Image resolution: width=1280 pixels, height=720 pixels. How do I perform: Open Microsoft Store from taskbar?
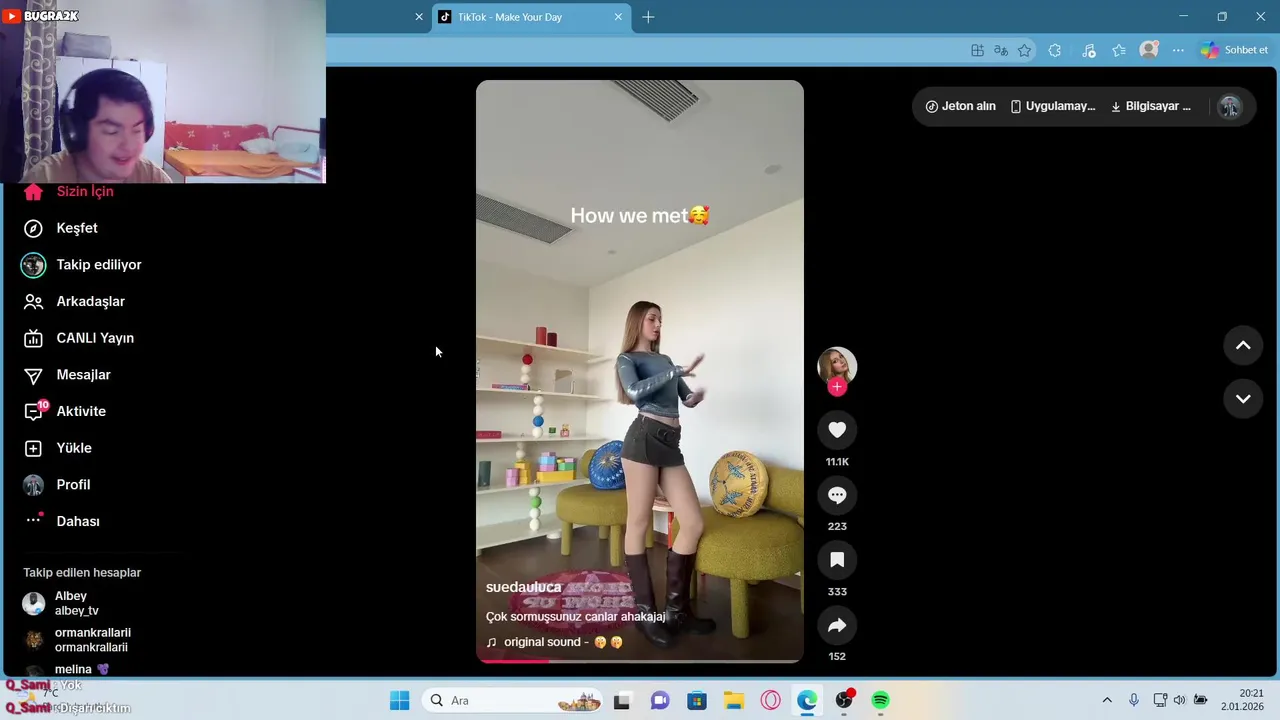[x=697, y=700]
